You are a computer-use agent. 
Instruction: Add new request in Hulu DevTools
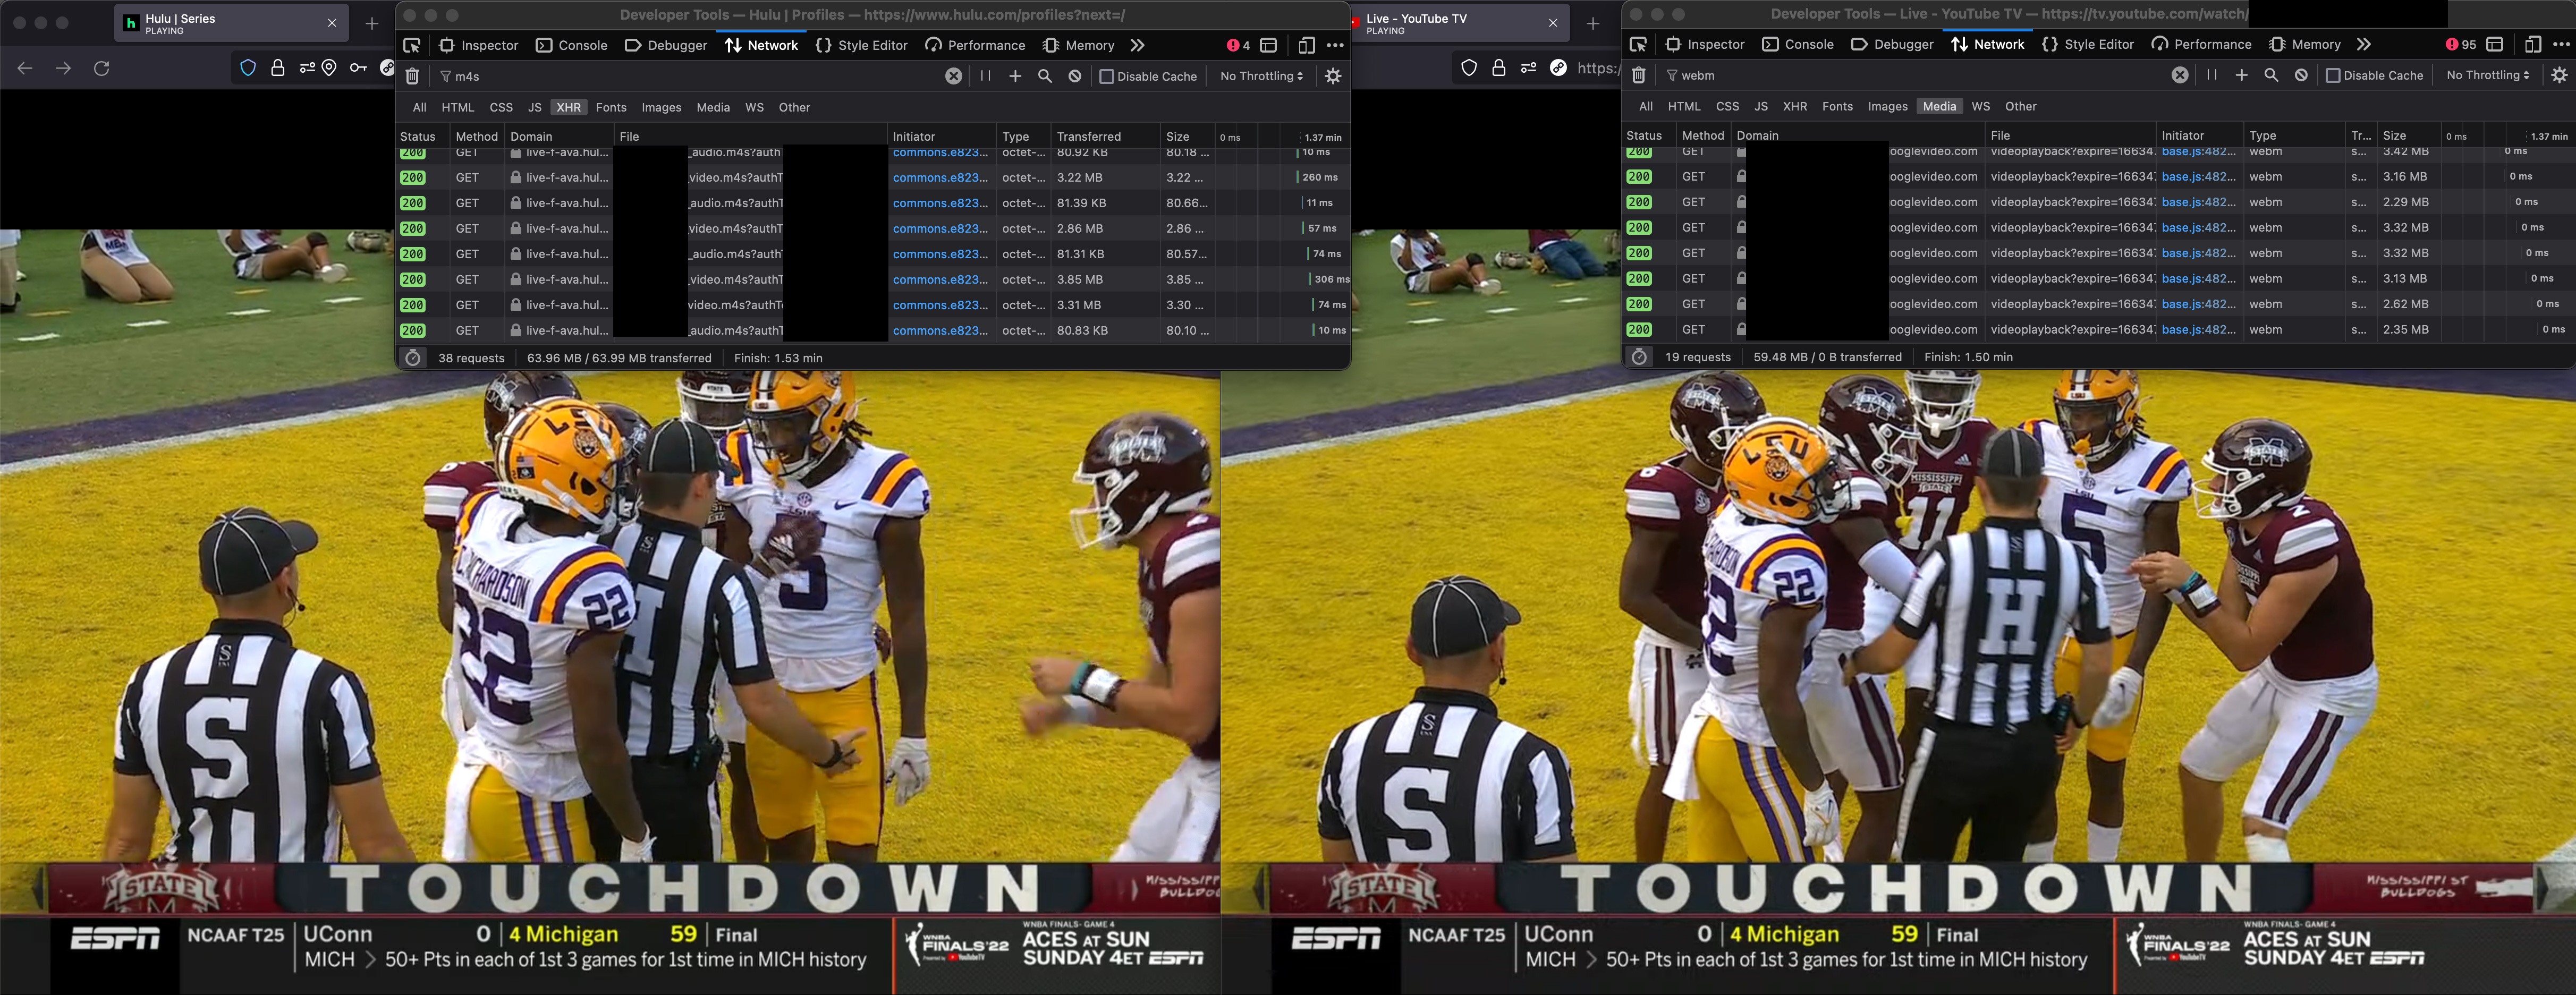click(1015, 76)
